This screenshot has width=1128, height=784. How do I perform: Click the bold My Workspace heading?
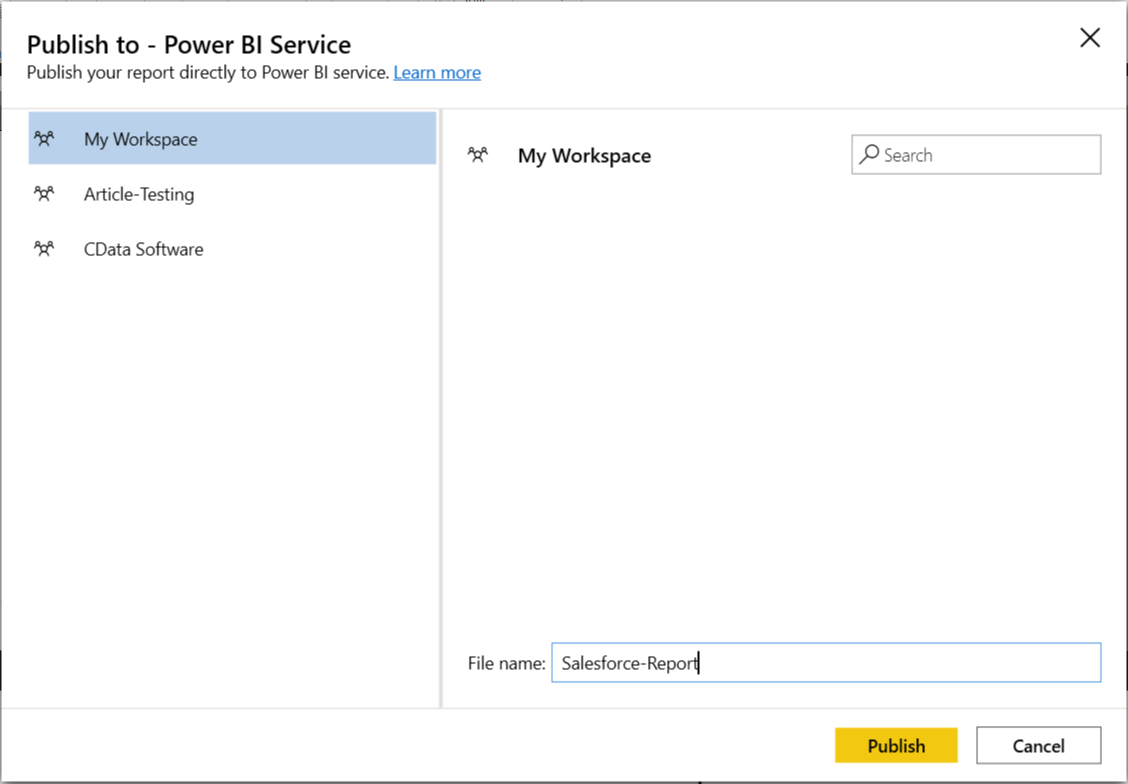point(584,156)
